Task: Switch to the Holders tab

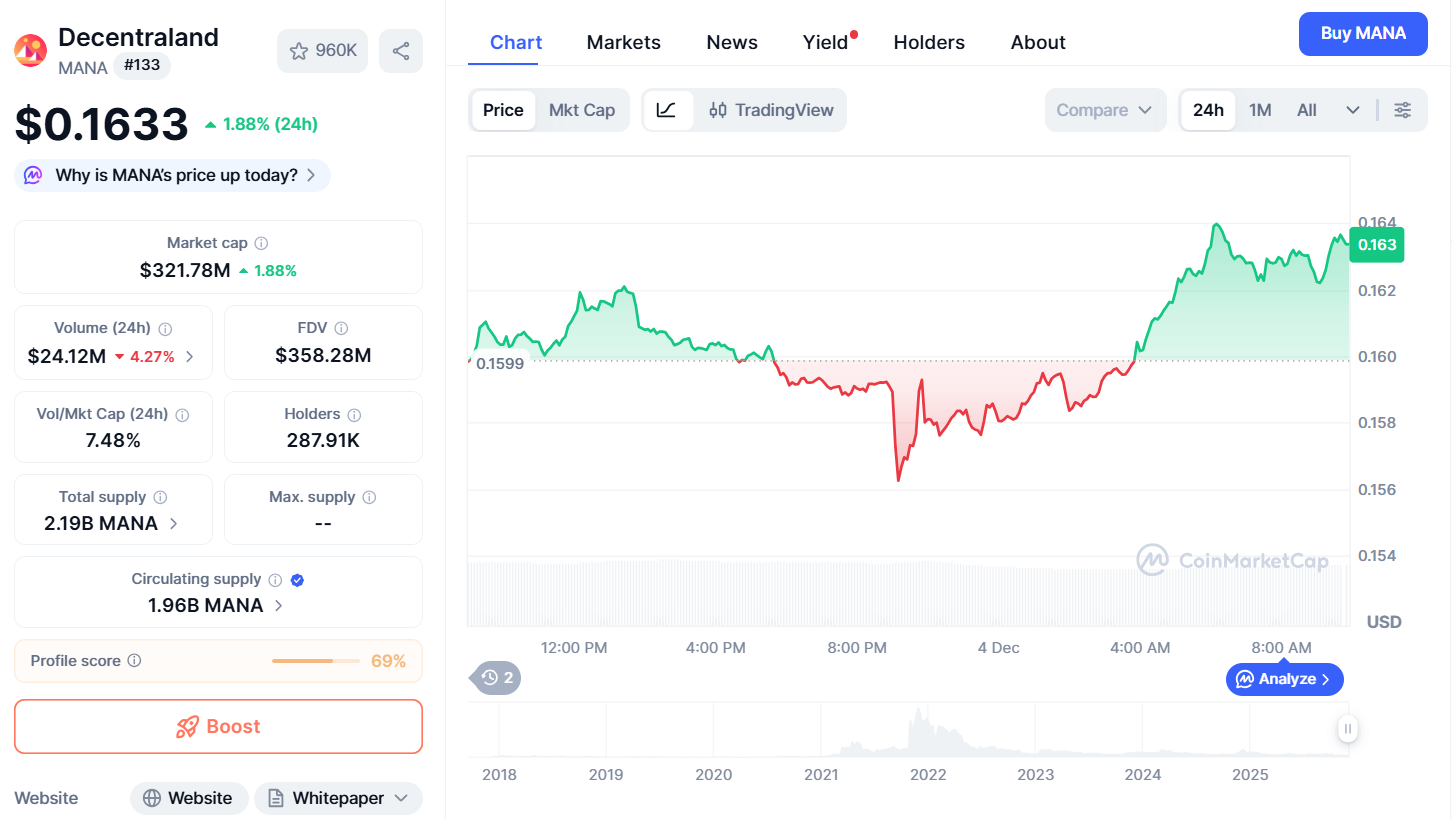Action: (x=929, y=42)
